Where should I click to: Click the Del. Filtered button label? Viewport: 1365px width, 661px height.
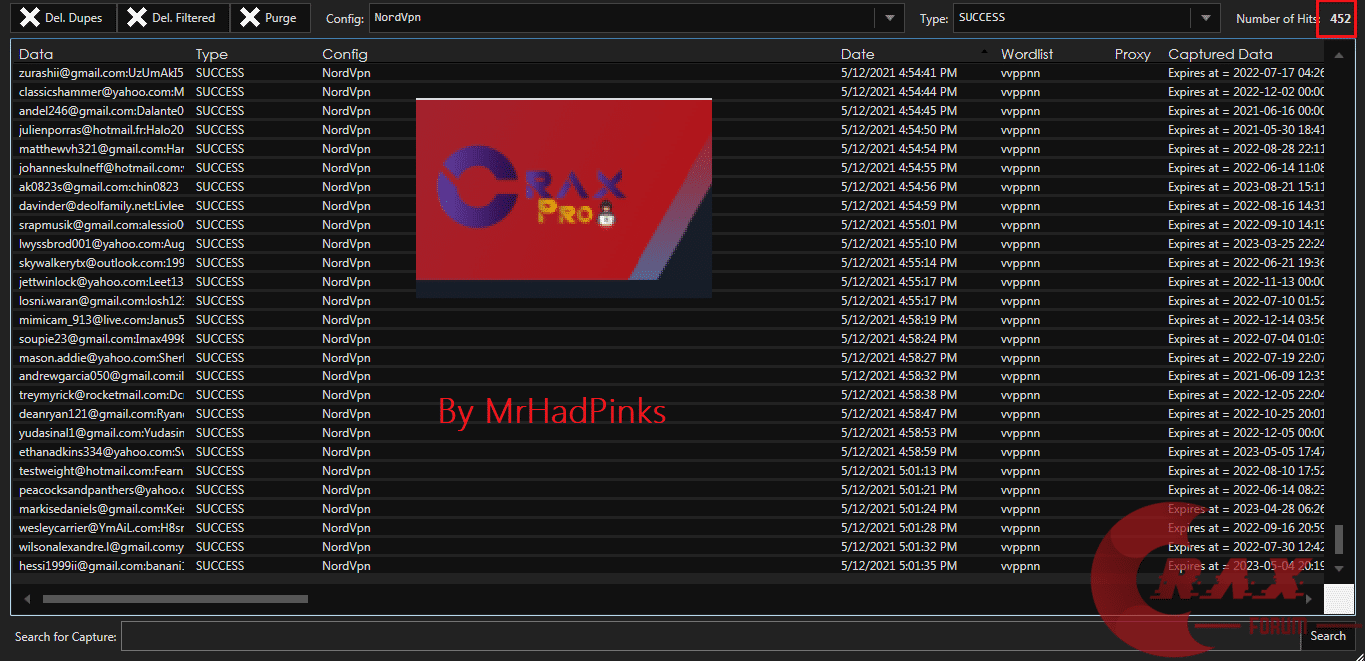tap(183, 18)
